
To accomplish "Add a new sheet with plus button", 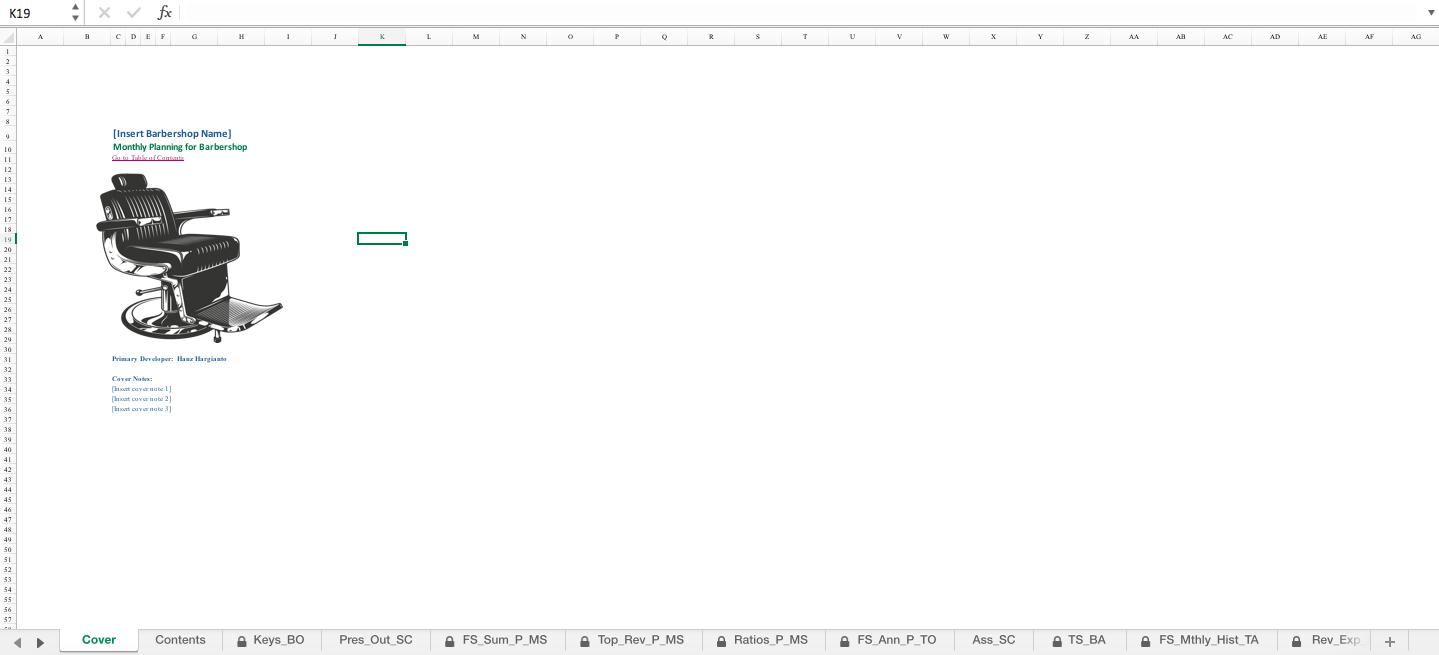I will (1389, 641).
